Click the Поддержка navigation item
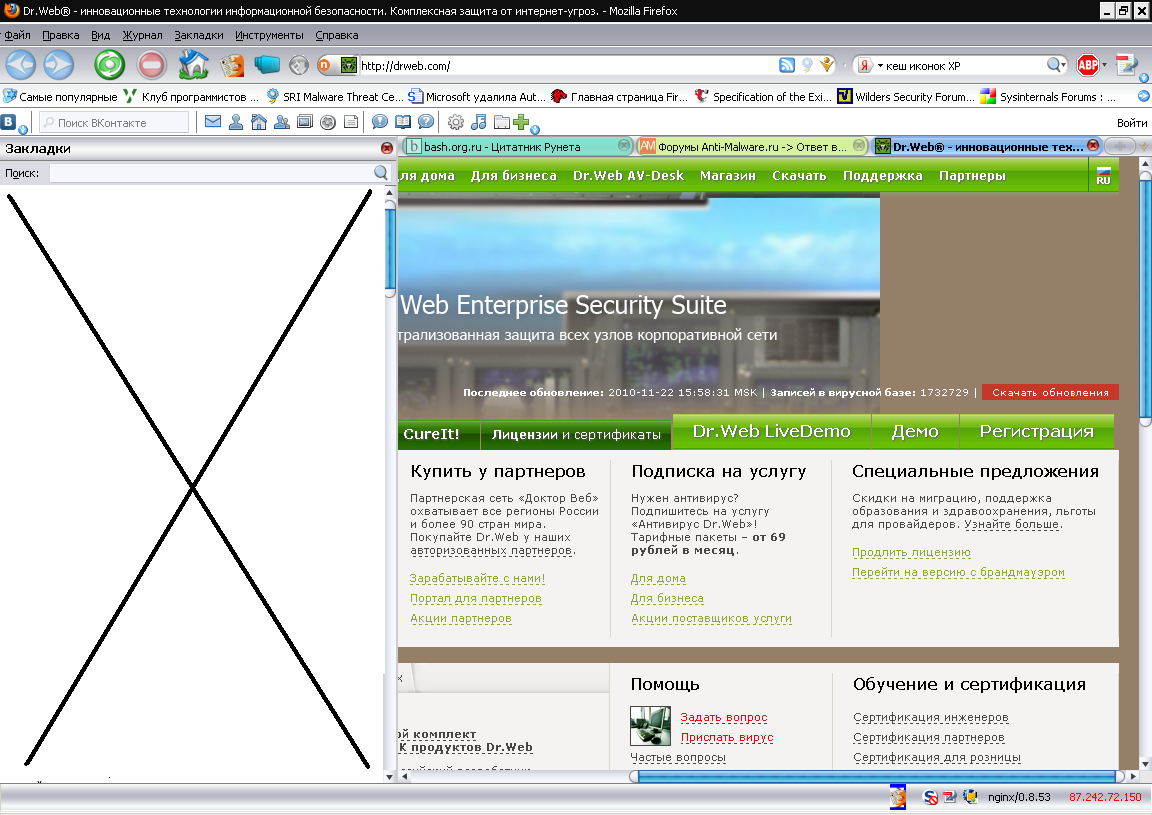Screen dimensions: 1152x815 882,176
